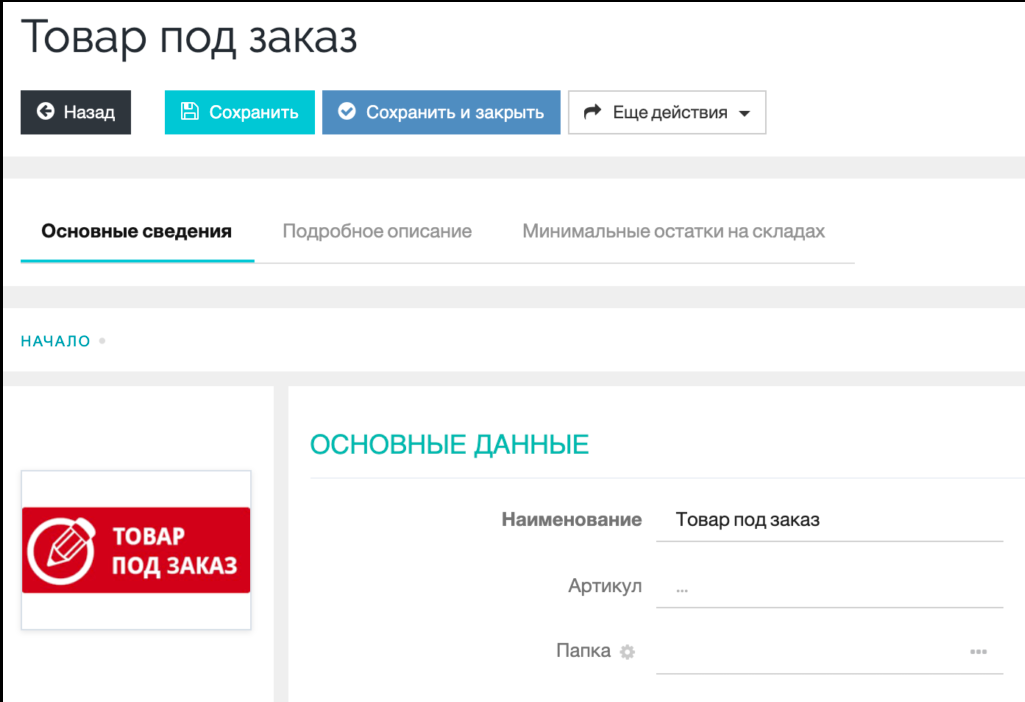Click the Сохранить и закрыть button
The image size is (1025, 702).
(441, 112)
